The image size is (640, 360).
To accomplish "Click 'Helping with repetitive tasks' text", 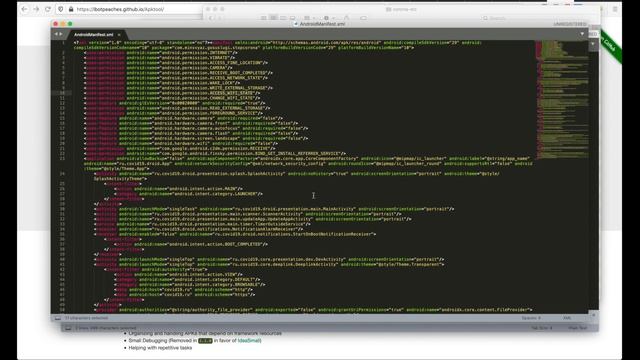I will (x=160, y=348).
